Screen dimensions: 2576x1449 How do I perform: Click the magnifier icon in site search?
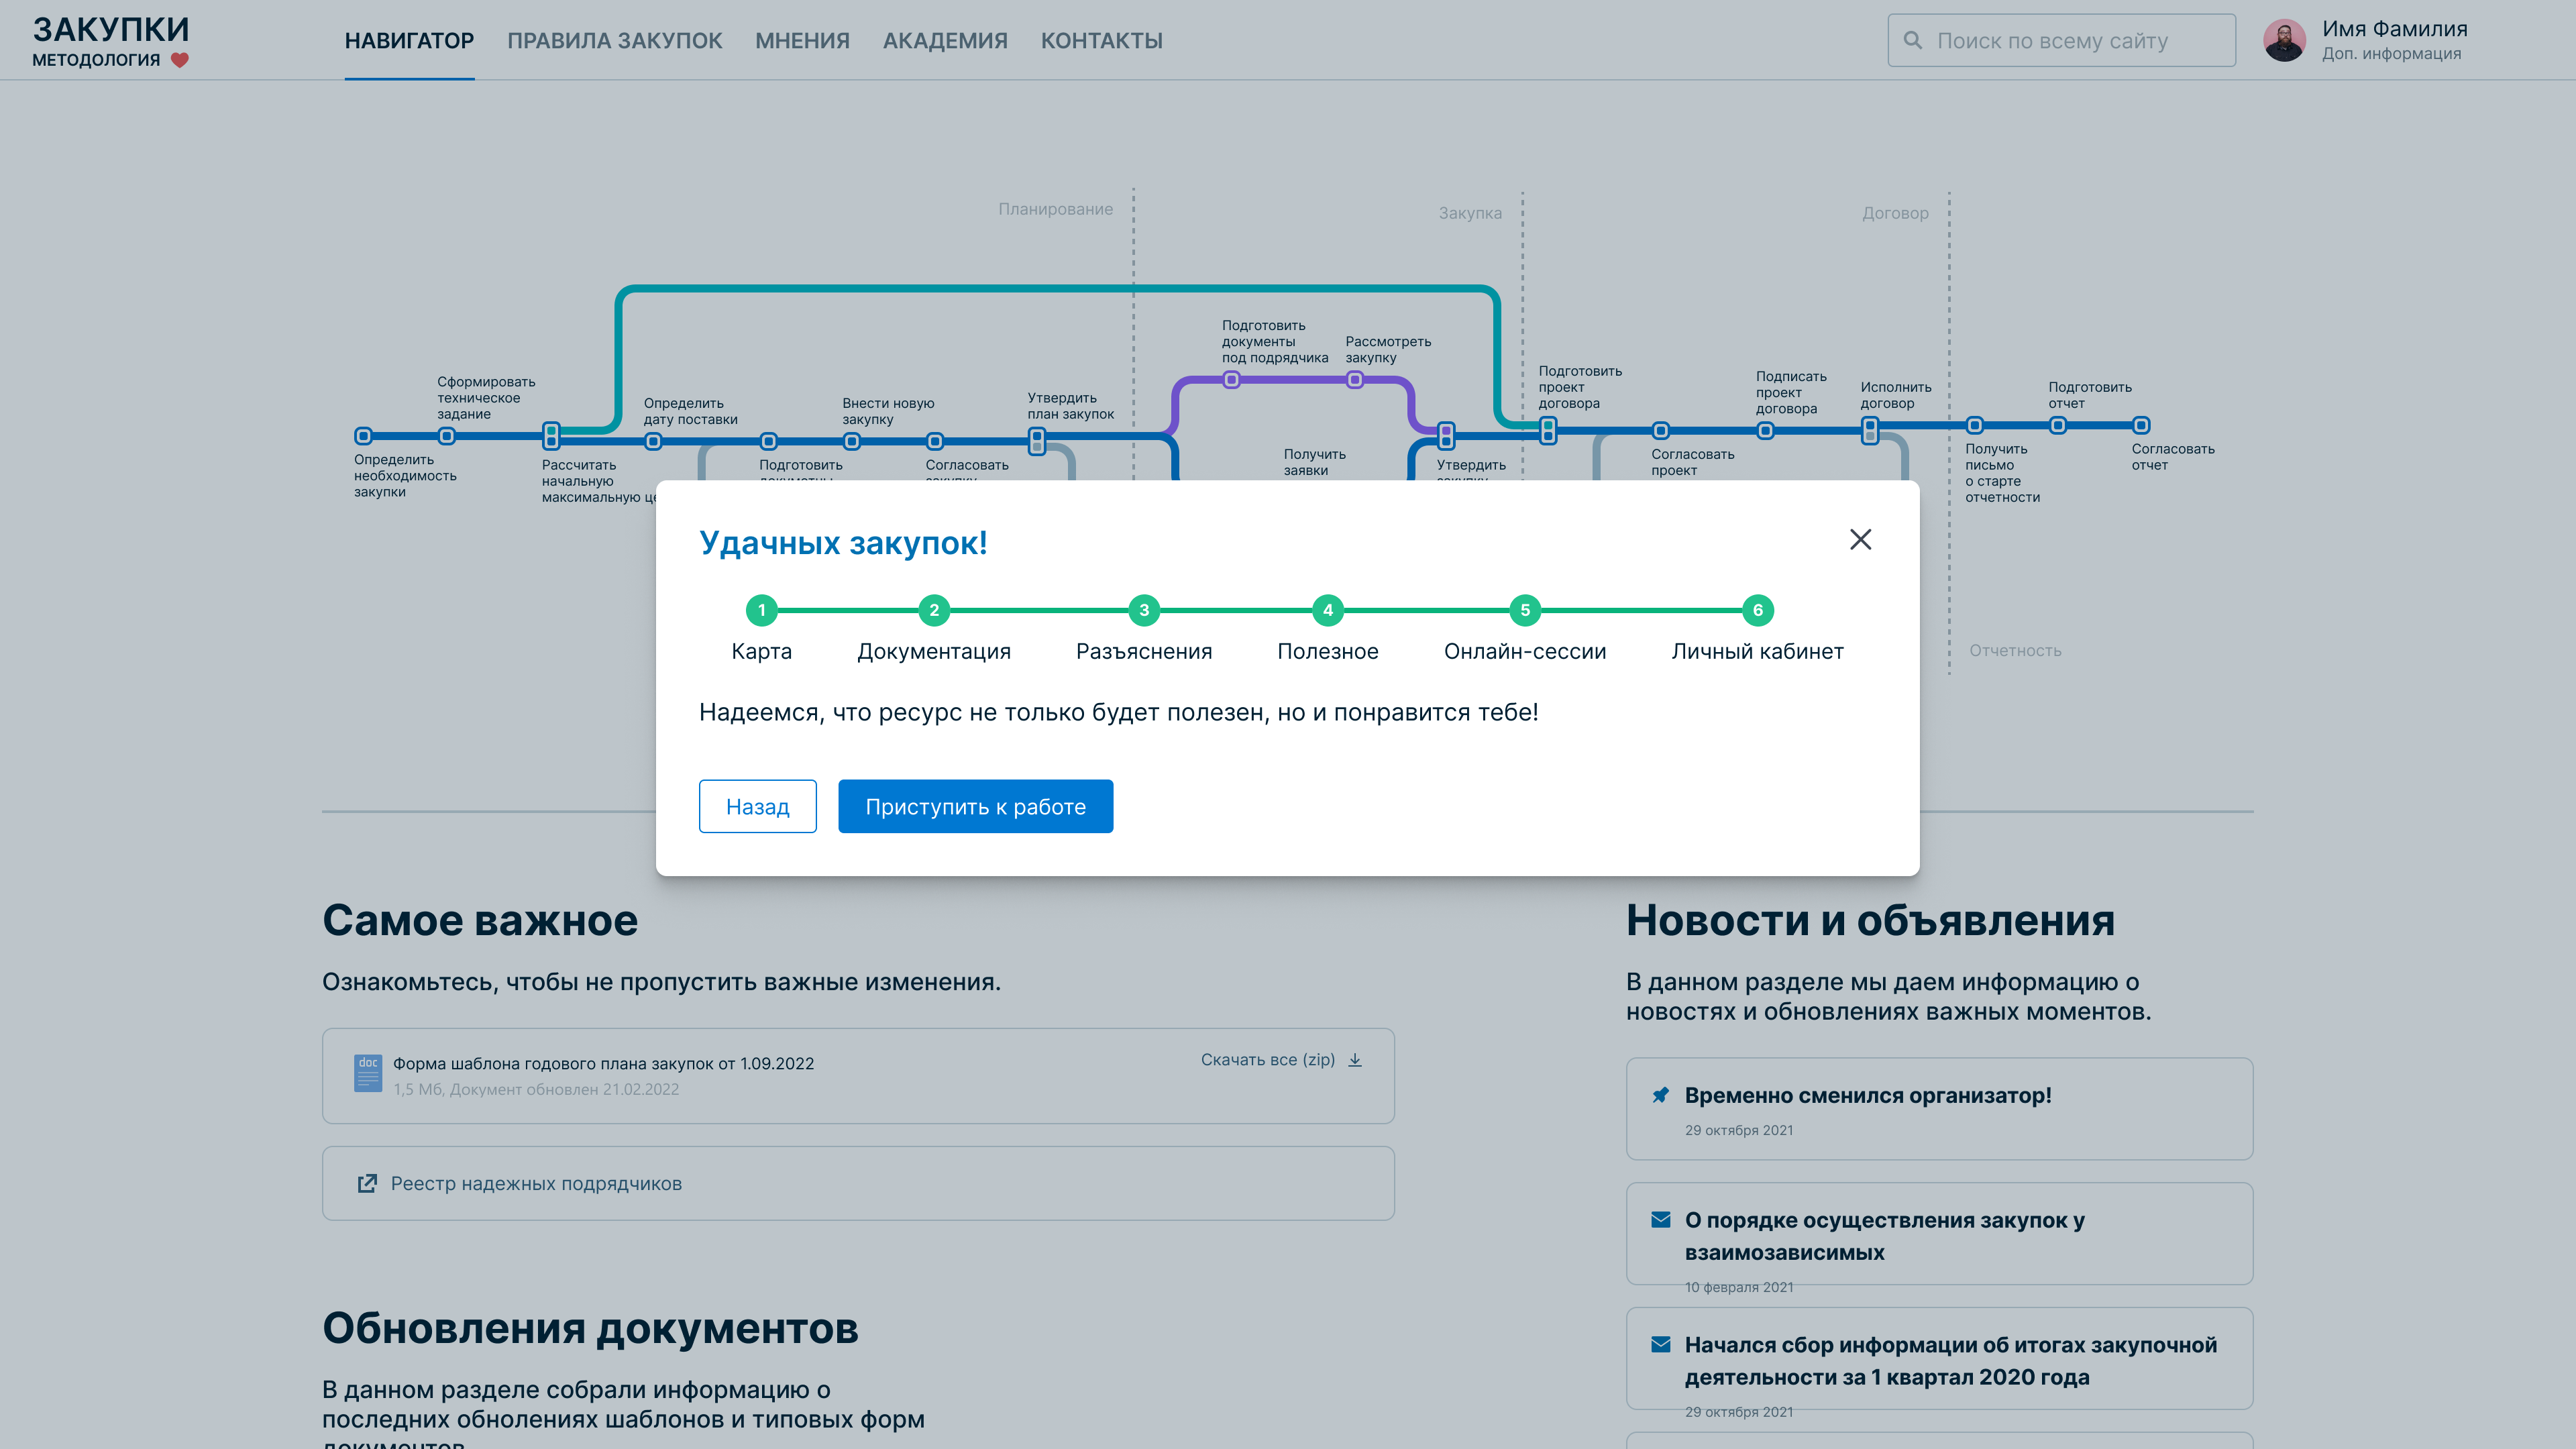[x=1912, y=40]
